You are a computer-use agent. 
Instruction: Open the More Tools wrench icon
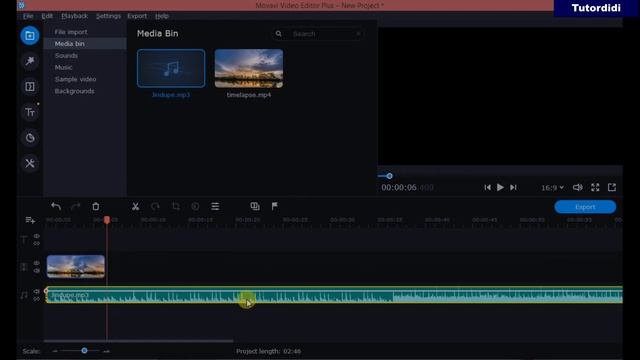click(x=30, y=164)
